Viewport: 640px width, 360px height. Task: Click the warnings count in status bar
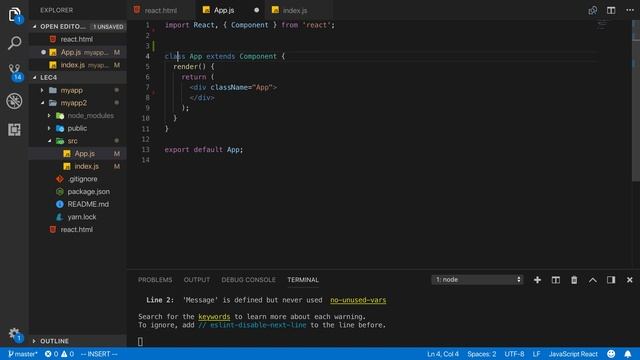[x=68, y=354]
